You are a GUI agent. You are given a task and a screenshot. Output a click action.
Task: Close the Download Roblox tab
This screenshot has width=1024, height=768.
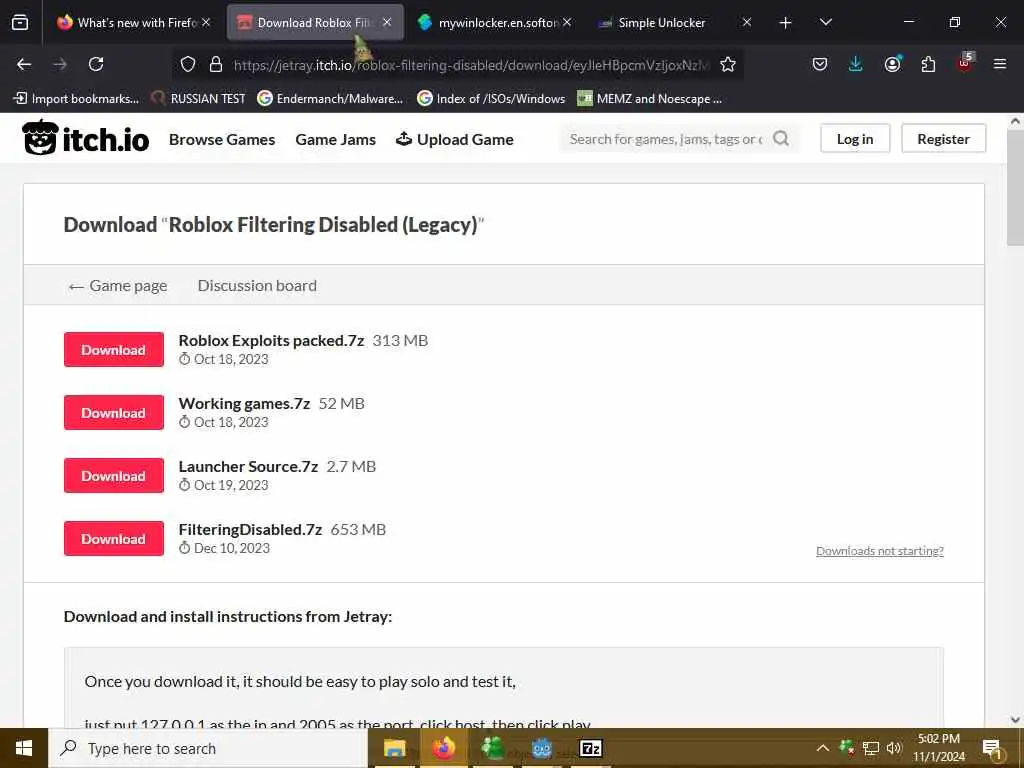pos(387,22)
